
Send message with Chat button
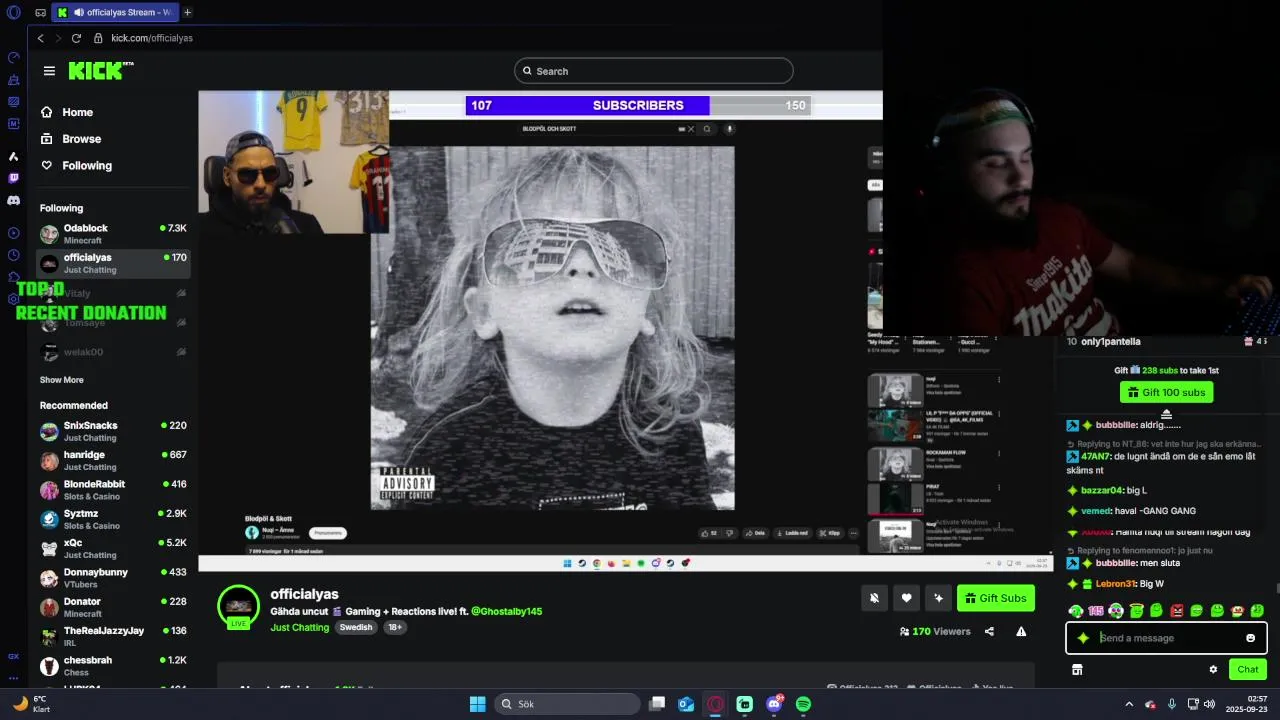[1248, 669]
